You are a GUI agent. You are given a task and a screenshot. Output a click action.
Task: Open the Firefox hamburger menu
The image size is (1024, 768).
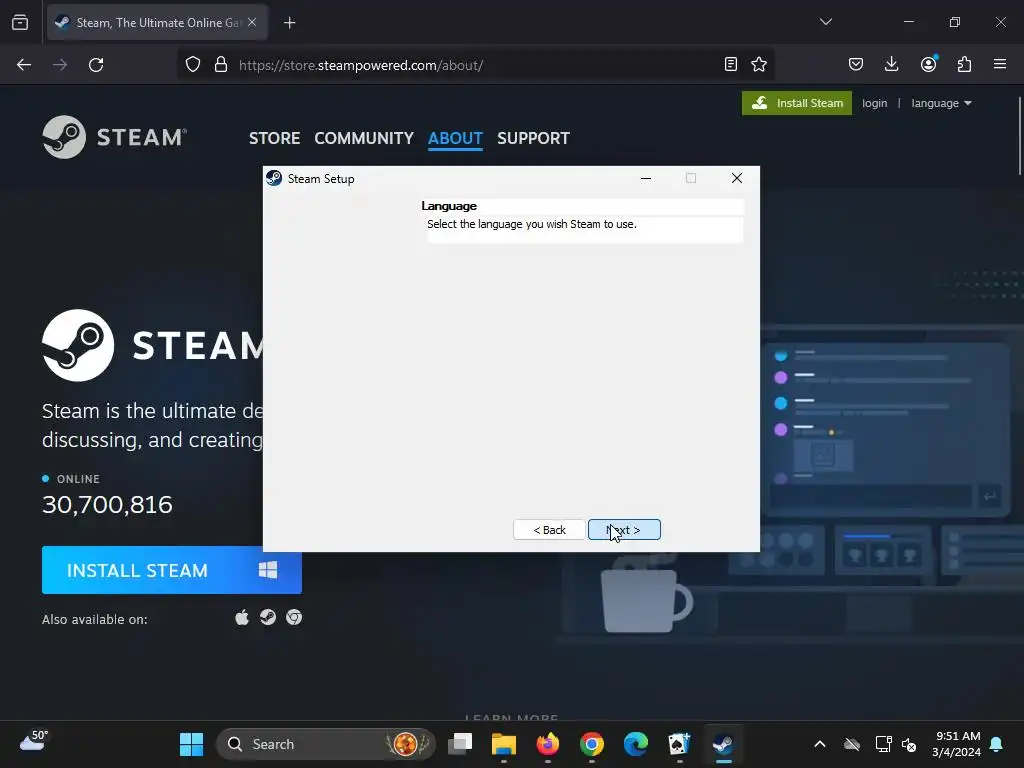[x=1000, y=64]
